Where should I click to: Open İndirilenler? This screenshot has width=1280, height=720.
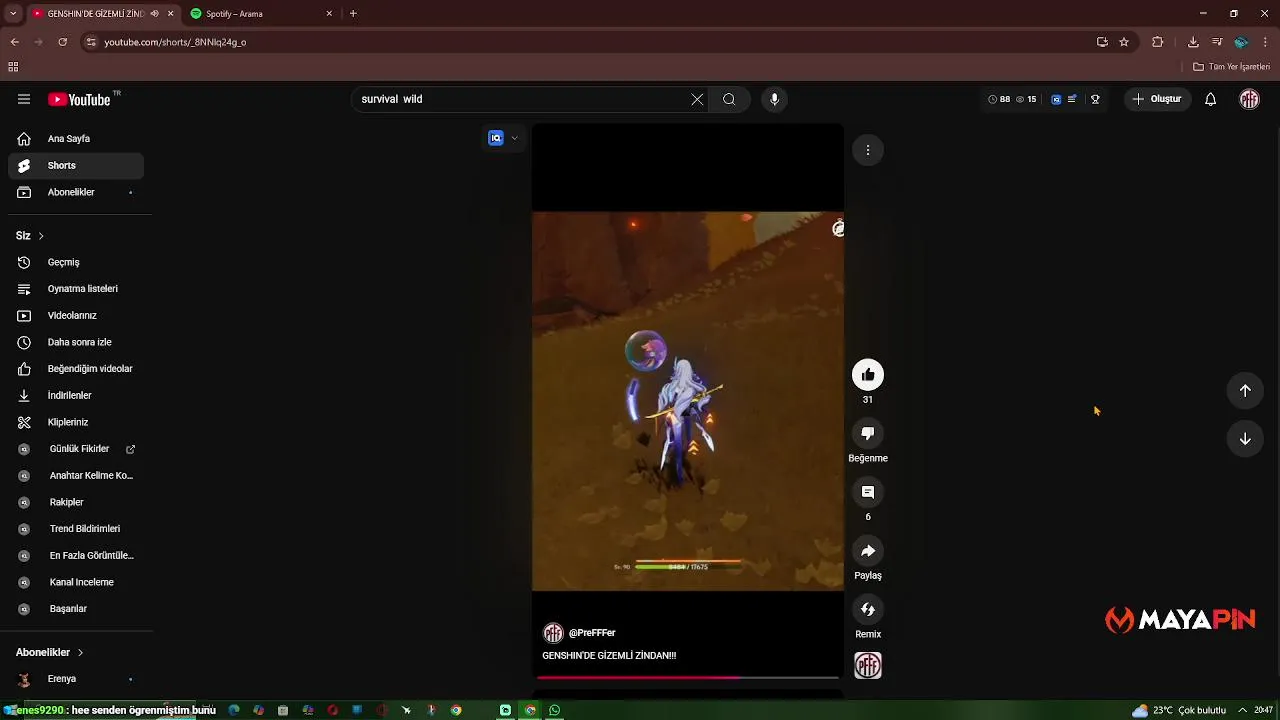pos(76,395)
